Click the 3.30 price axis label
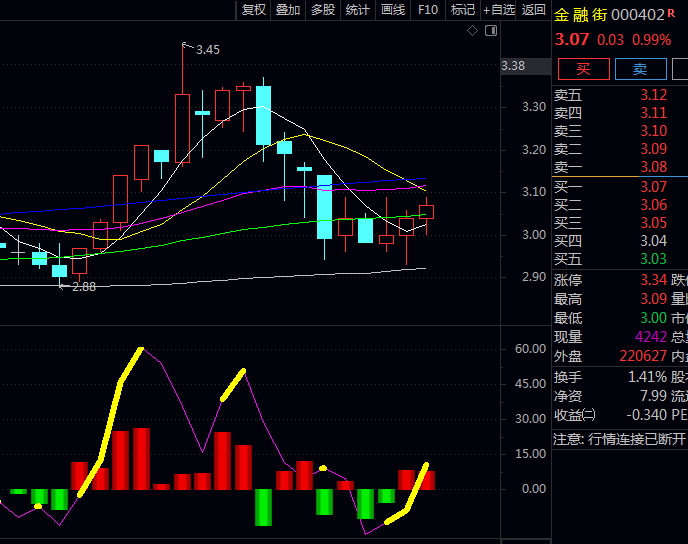Viewport: 688px width, 544px height. point(534,107)
